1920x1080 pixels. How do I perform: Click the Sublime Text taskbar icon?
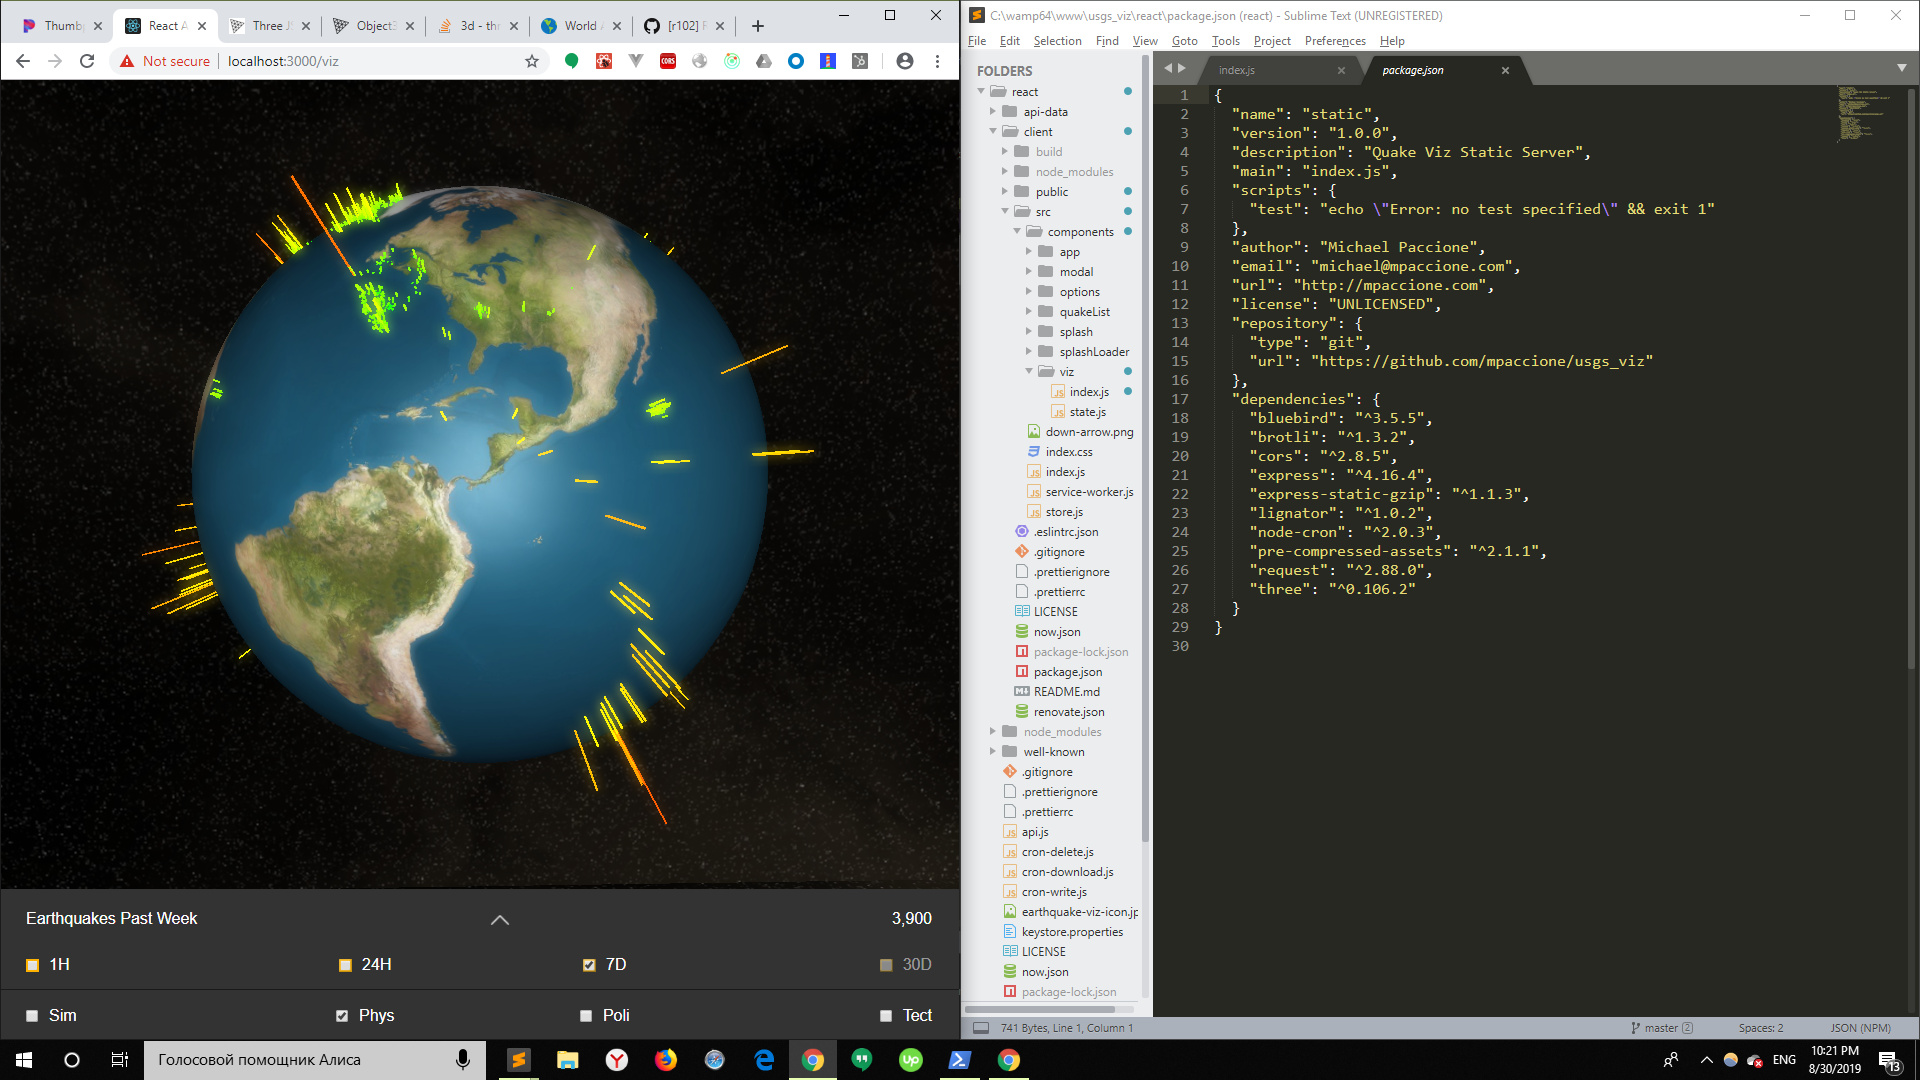(x=518, y=1060)
